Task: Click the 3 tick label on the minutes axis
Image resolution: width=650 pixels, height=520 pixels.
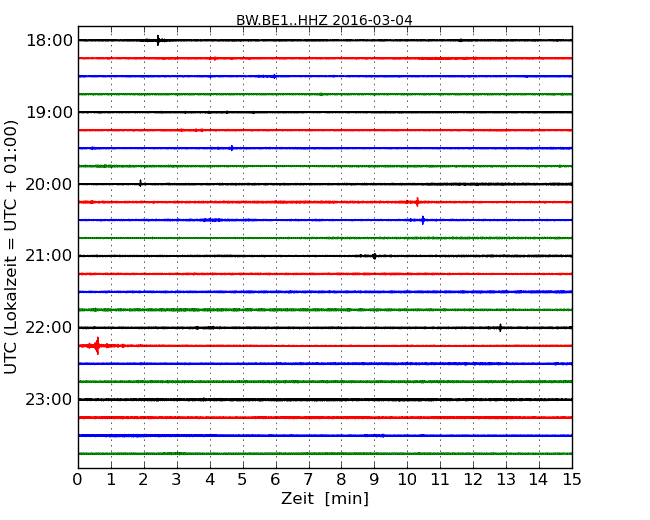Action: tap(177, 479)
